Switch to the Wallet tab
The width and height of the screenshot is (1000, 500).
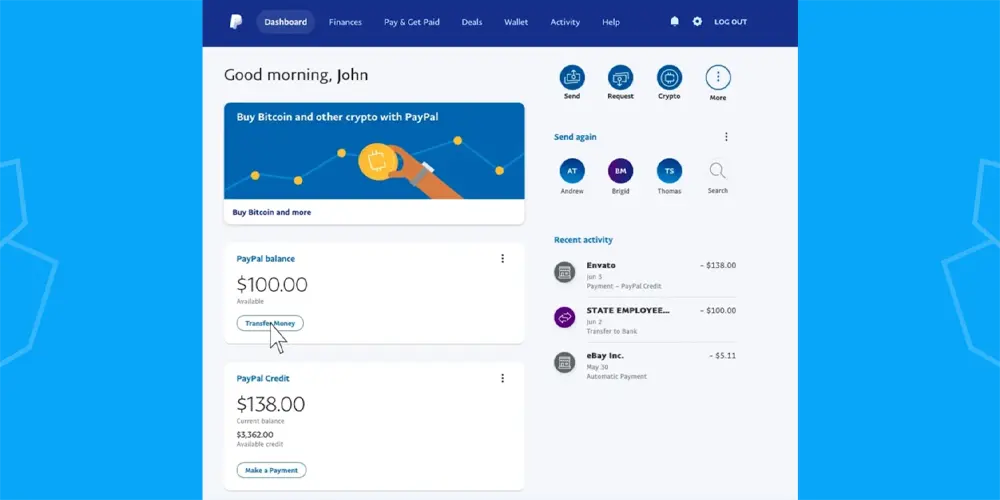tap(516, 22)
